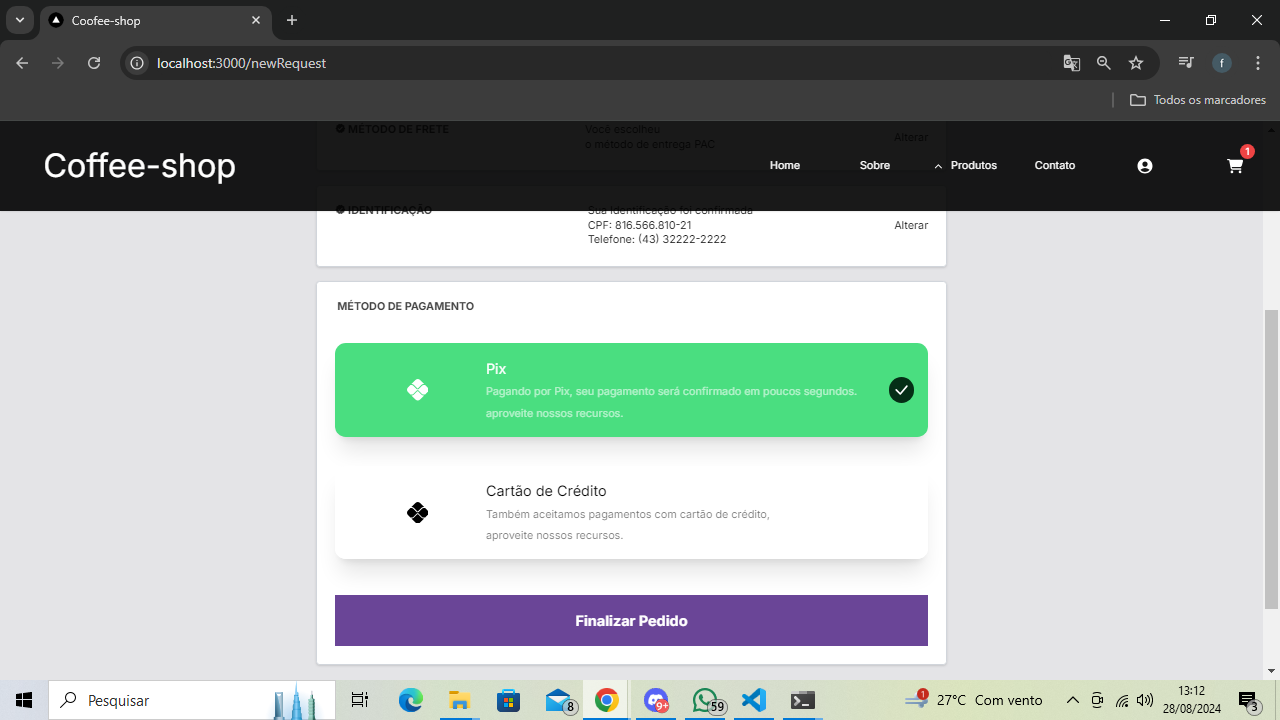The image size is (1280, 720).
Task: Open the user account icon
Action: pos(1145,166)
